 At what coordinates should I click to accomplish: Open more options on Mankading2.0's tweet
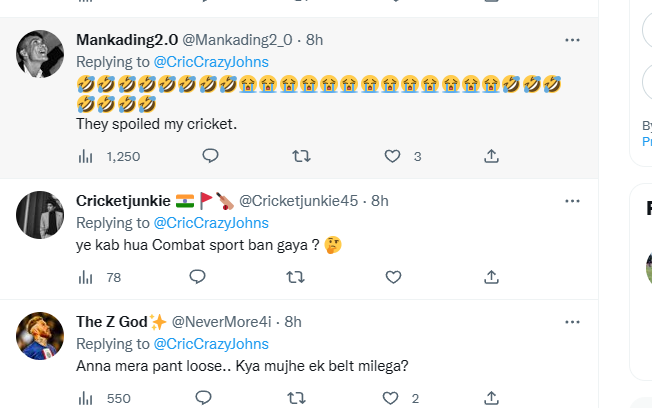[x=572, y=40]
